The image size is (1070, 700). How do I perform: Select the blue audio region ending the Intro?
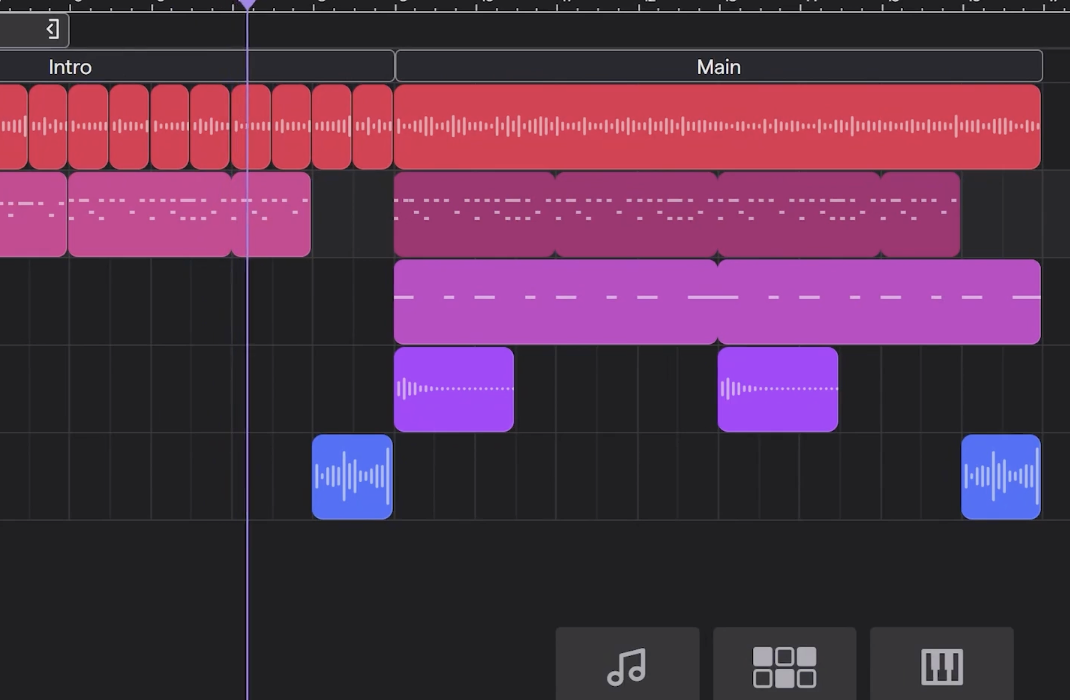[352, 477]
